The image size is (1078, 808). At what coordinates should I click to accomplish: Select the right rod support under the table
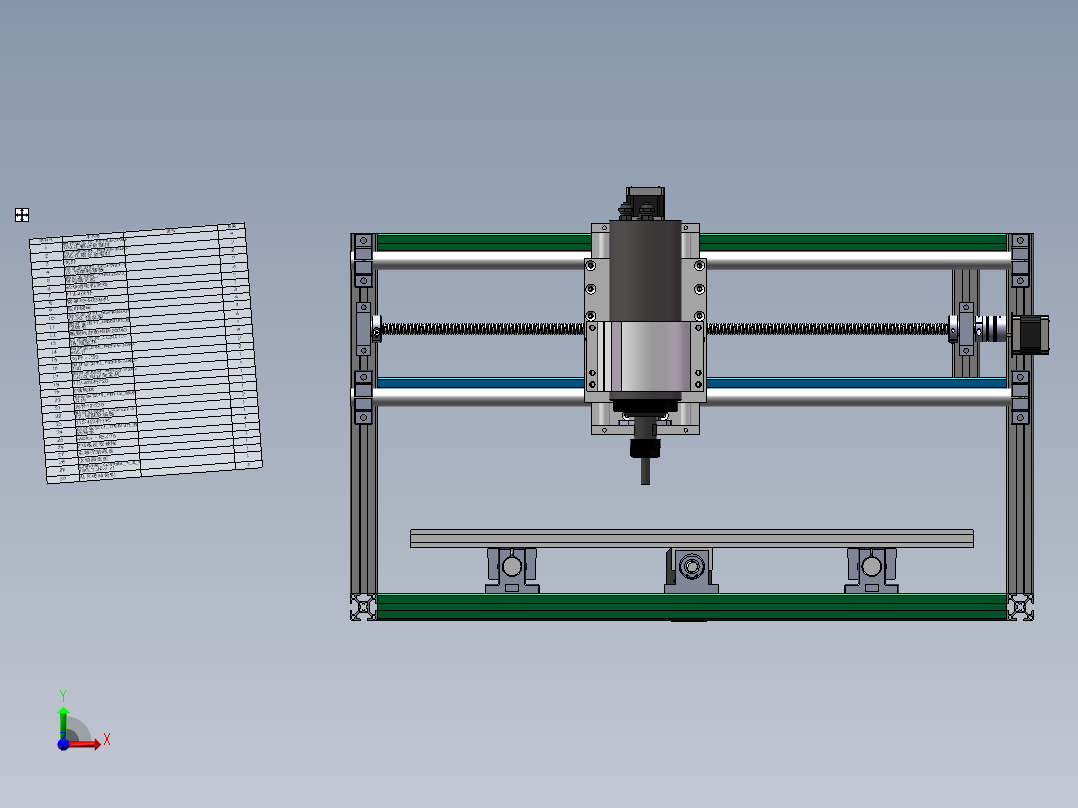point(871,570)
